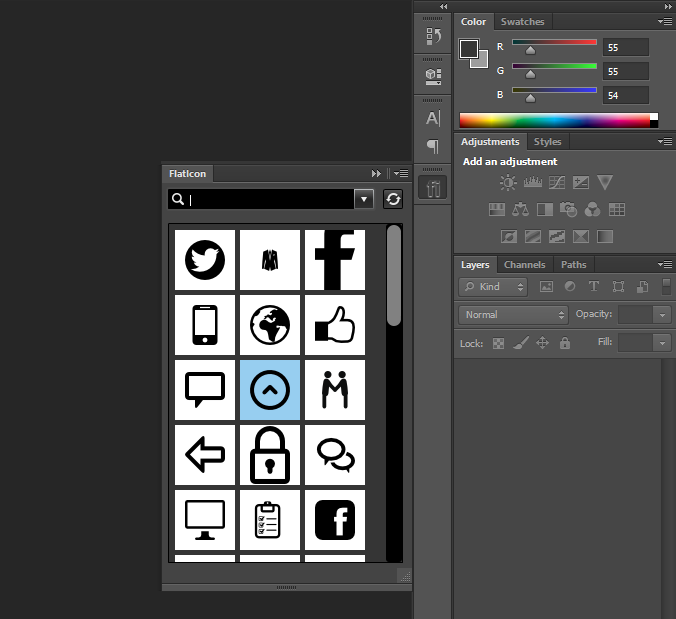
Task: Switch to the Swatches tab
Action: click(x=522, y=21)
